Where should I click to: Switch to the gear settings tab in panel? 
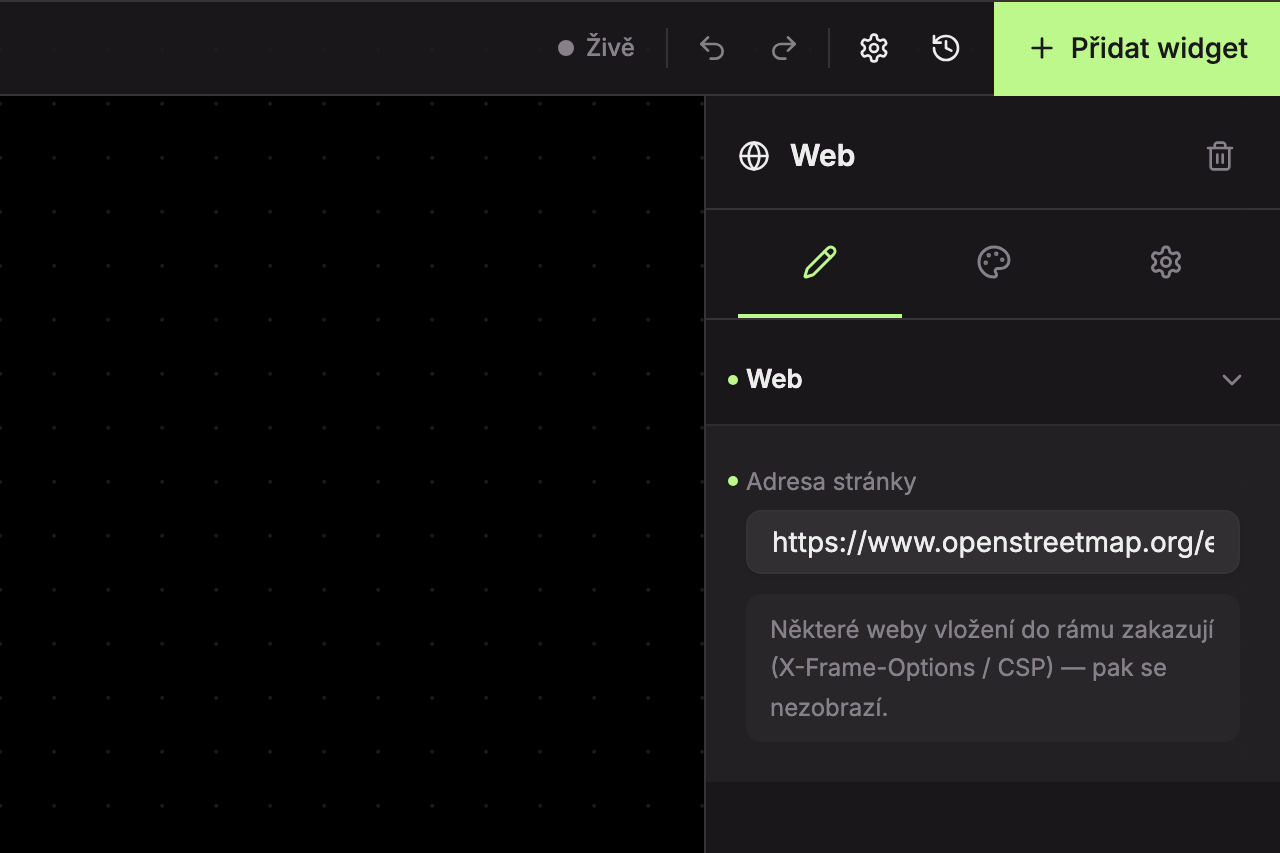(1166, 263)
